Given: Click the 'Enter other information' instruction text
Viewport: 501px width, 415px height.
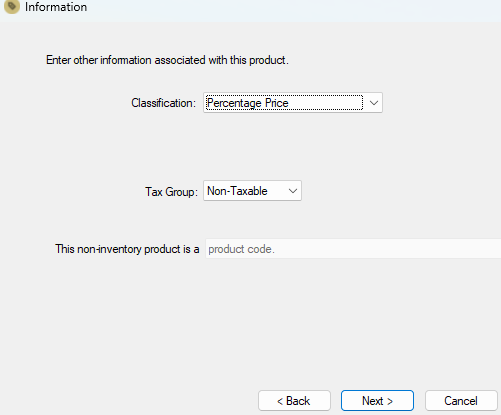Looking at the screenshot, I should (x=167, y=60).
